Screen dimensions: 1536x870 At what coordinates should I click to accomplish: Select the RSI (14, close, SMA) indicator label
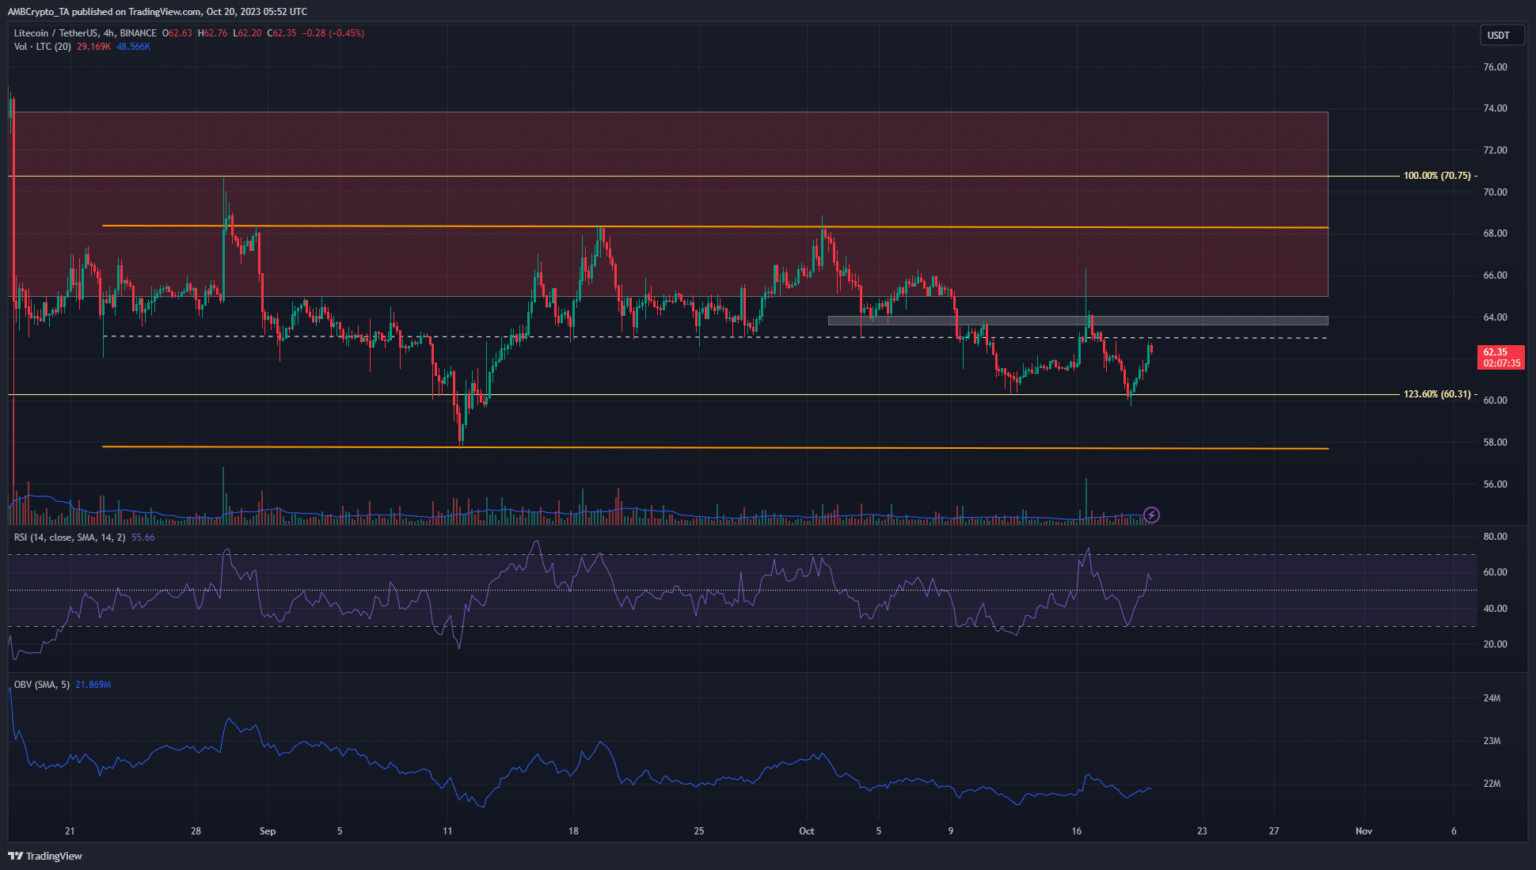coord(69,537)
